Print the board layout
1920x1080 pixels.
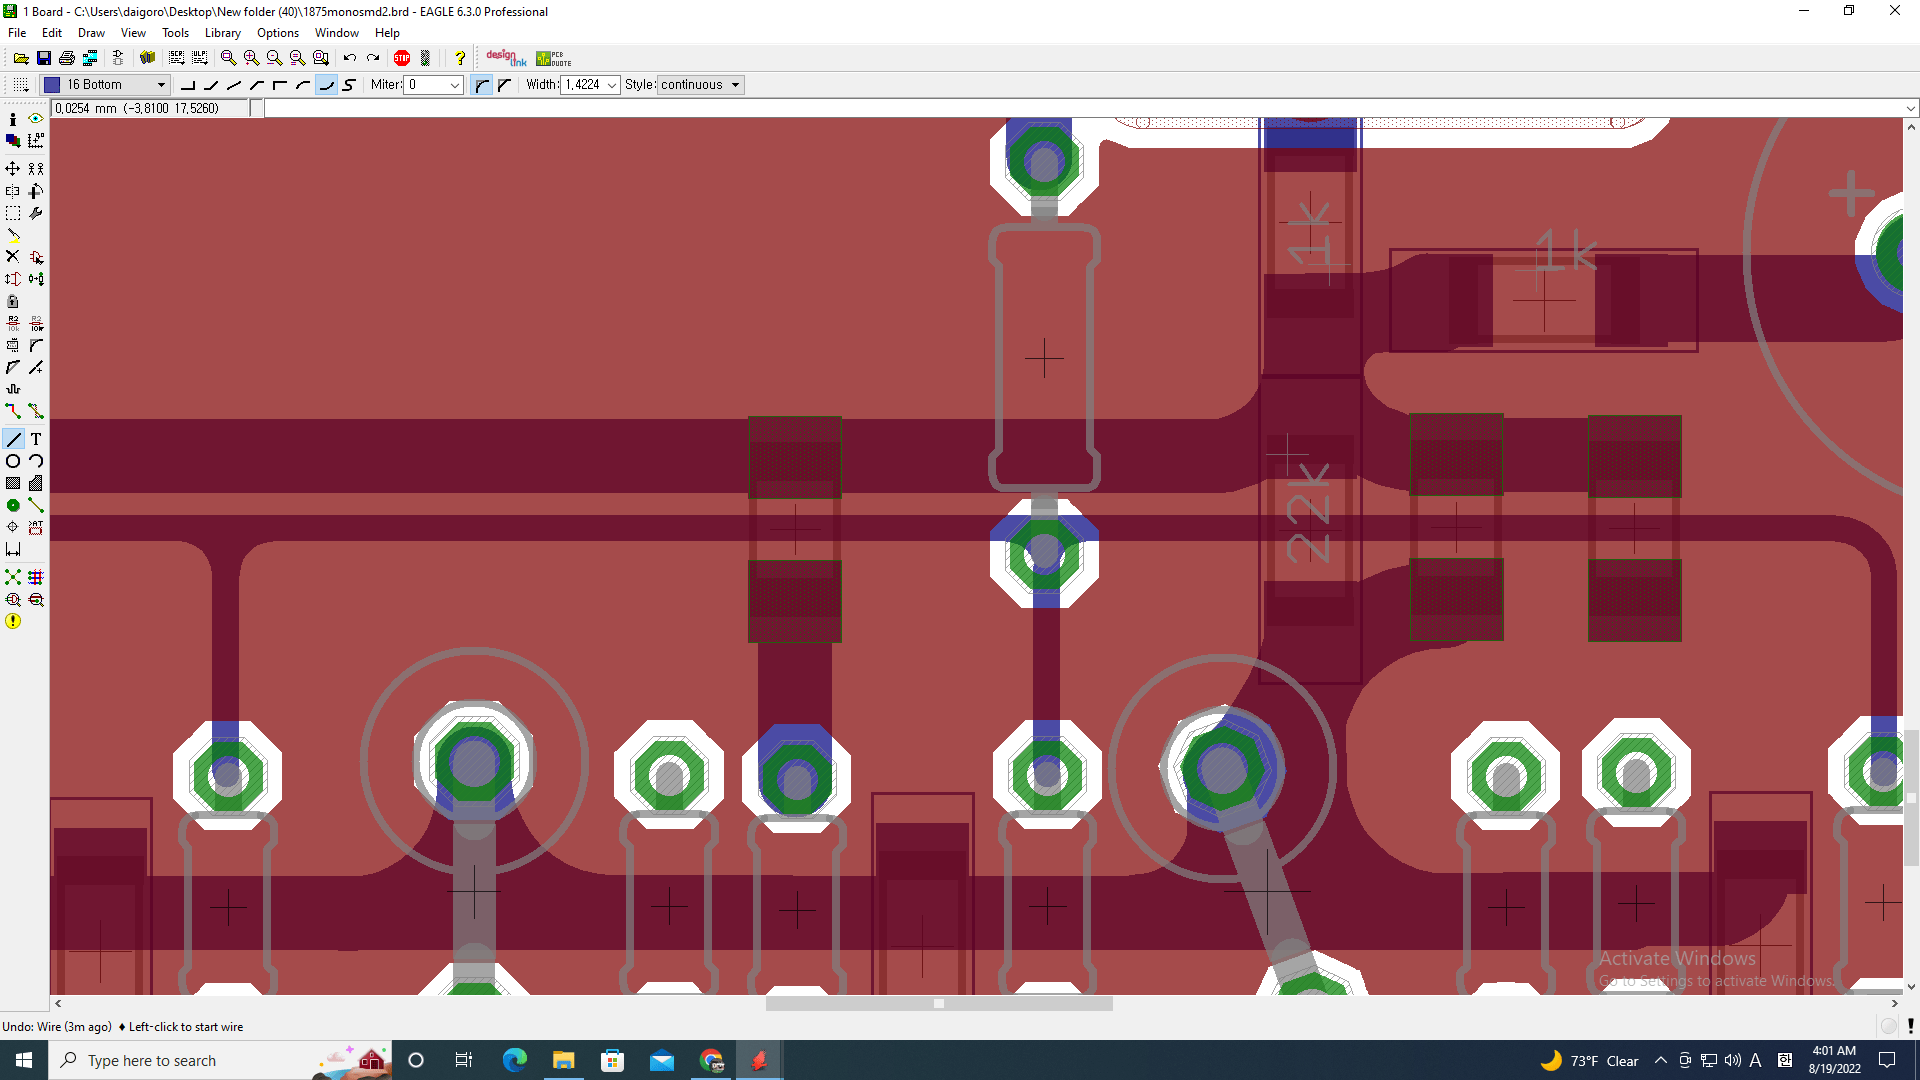[x=67, y=58]
